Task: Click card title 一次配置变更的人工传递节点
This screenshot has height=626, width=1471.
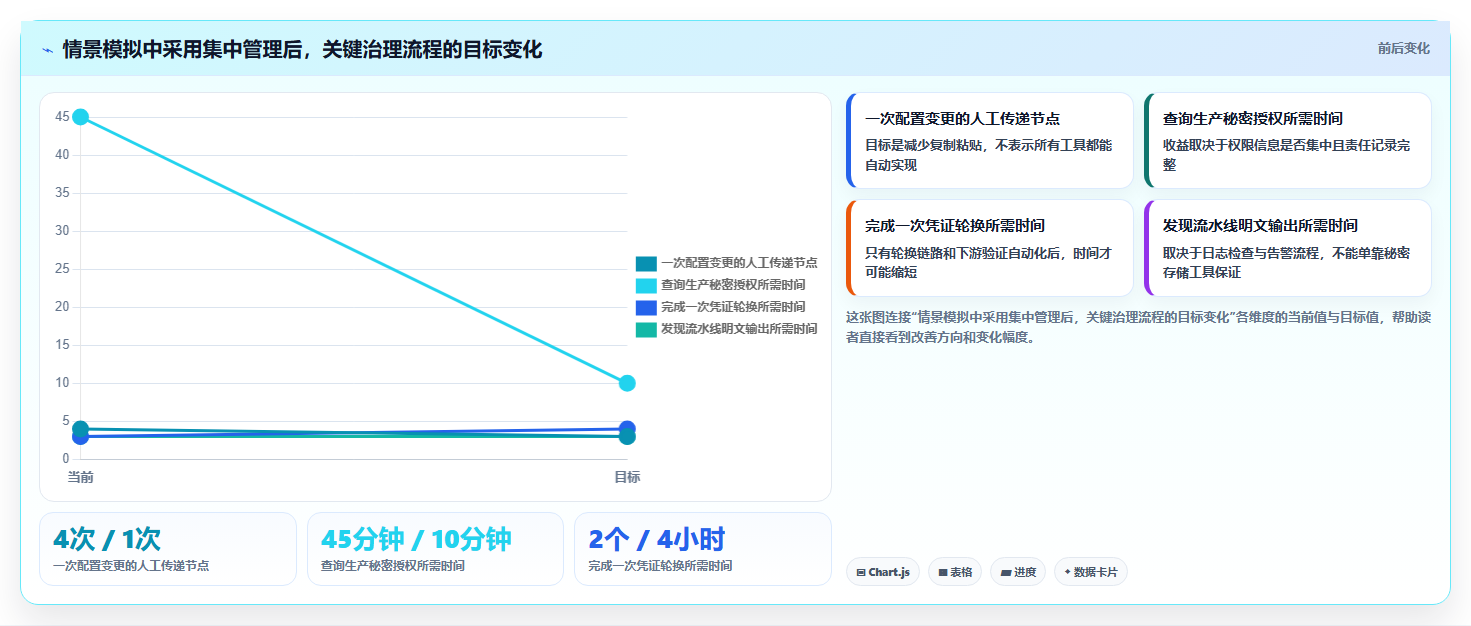Action: click(x=962, y=119)
